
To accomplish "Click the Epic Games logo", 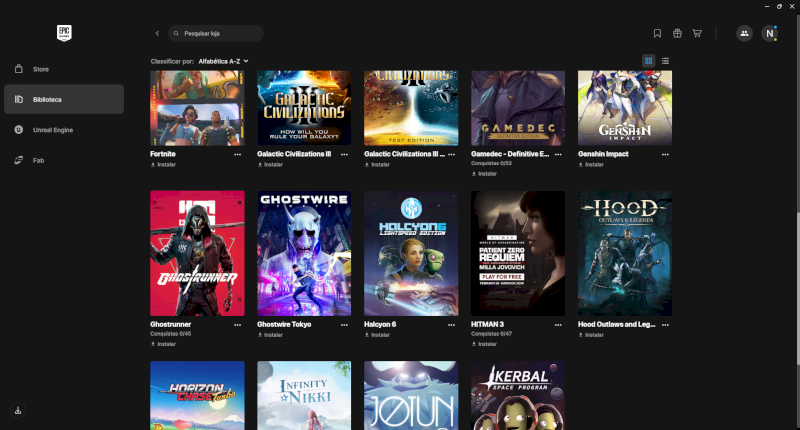I will click(x=64, y=33).
